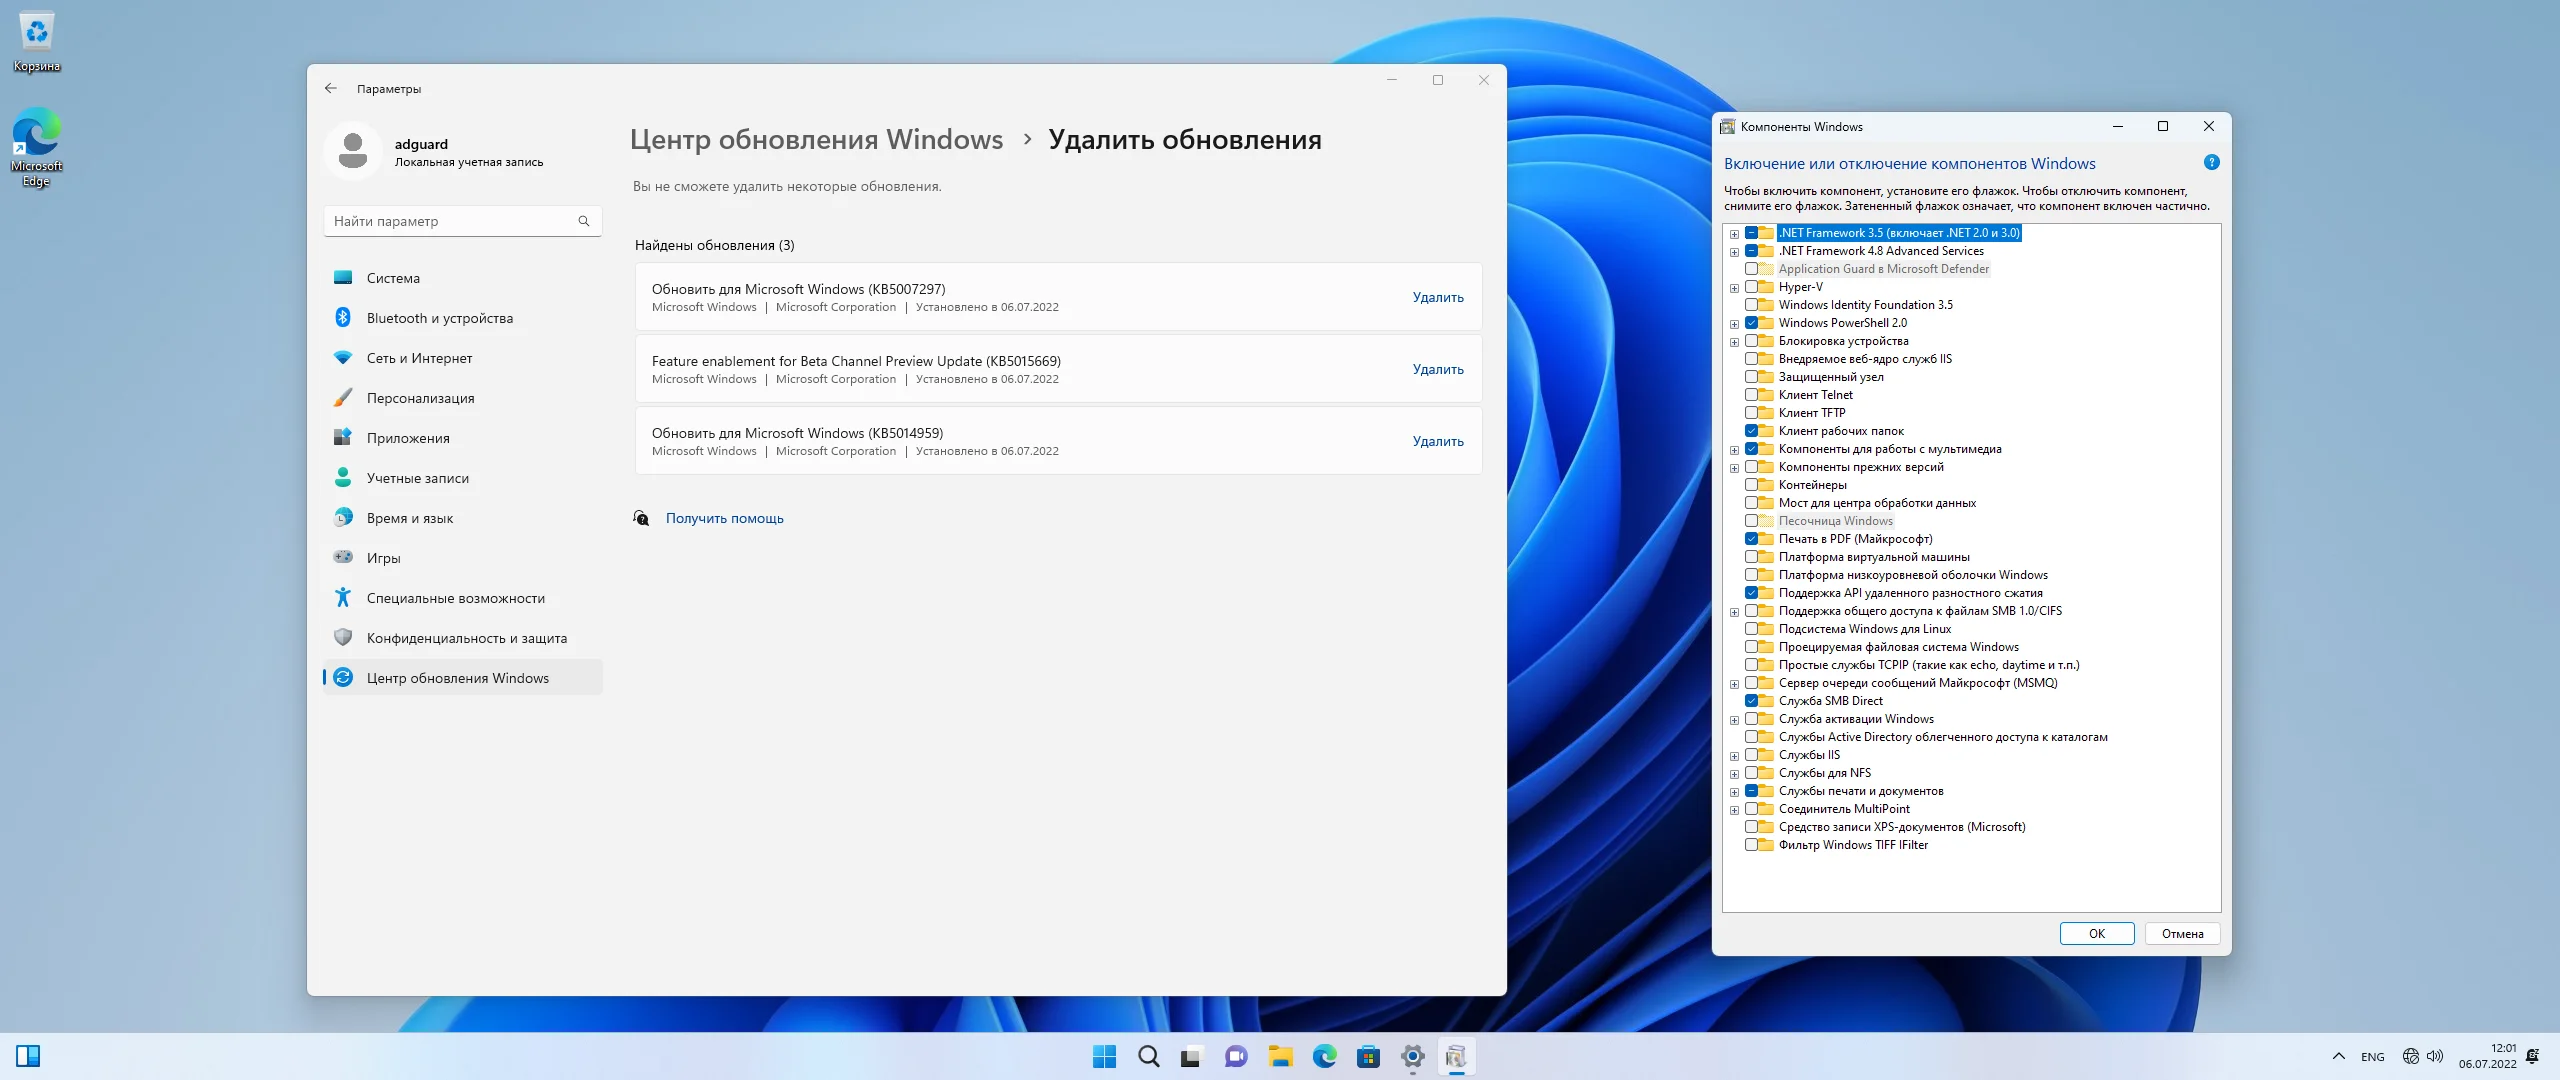Click the search magnifier in Найти параметр
Viewport: 2560px width, 1080px height.
[x=584, y=221]
